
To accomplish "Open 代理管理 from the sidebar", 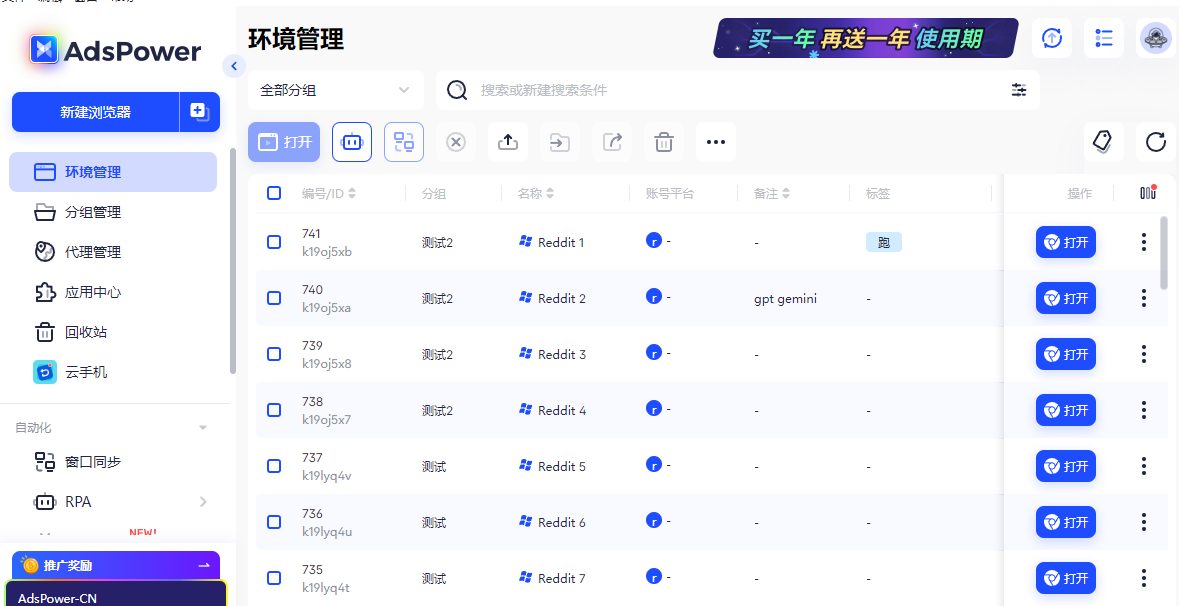I will click(x=93, y=252).
